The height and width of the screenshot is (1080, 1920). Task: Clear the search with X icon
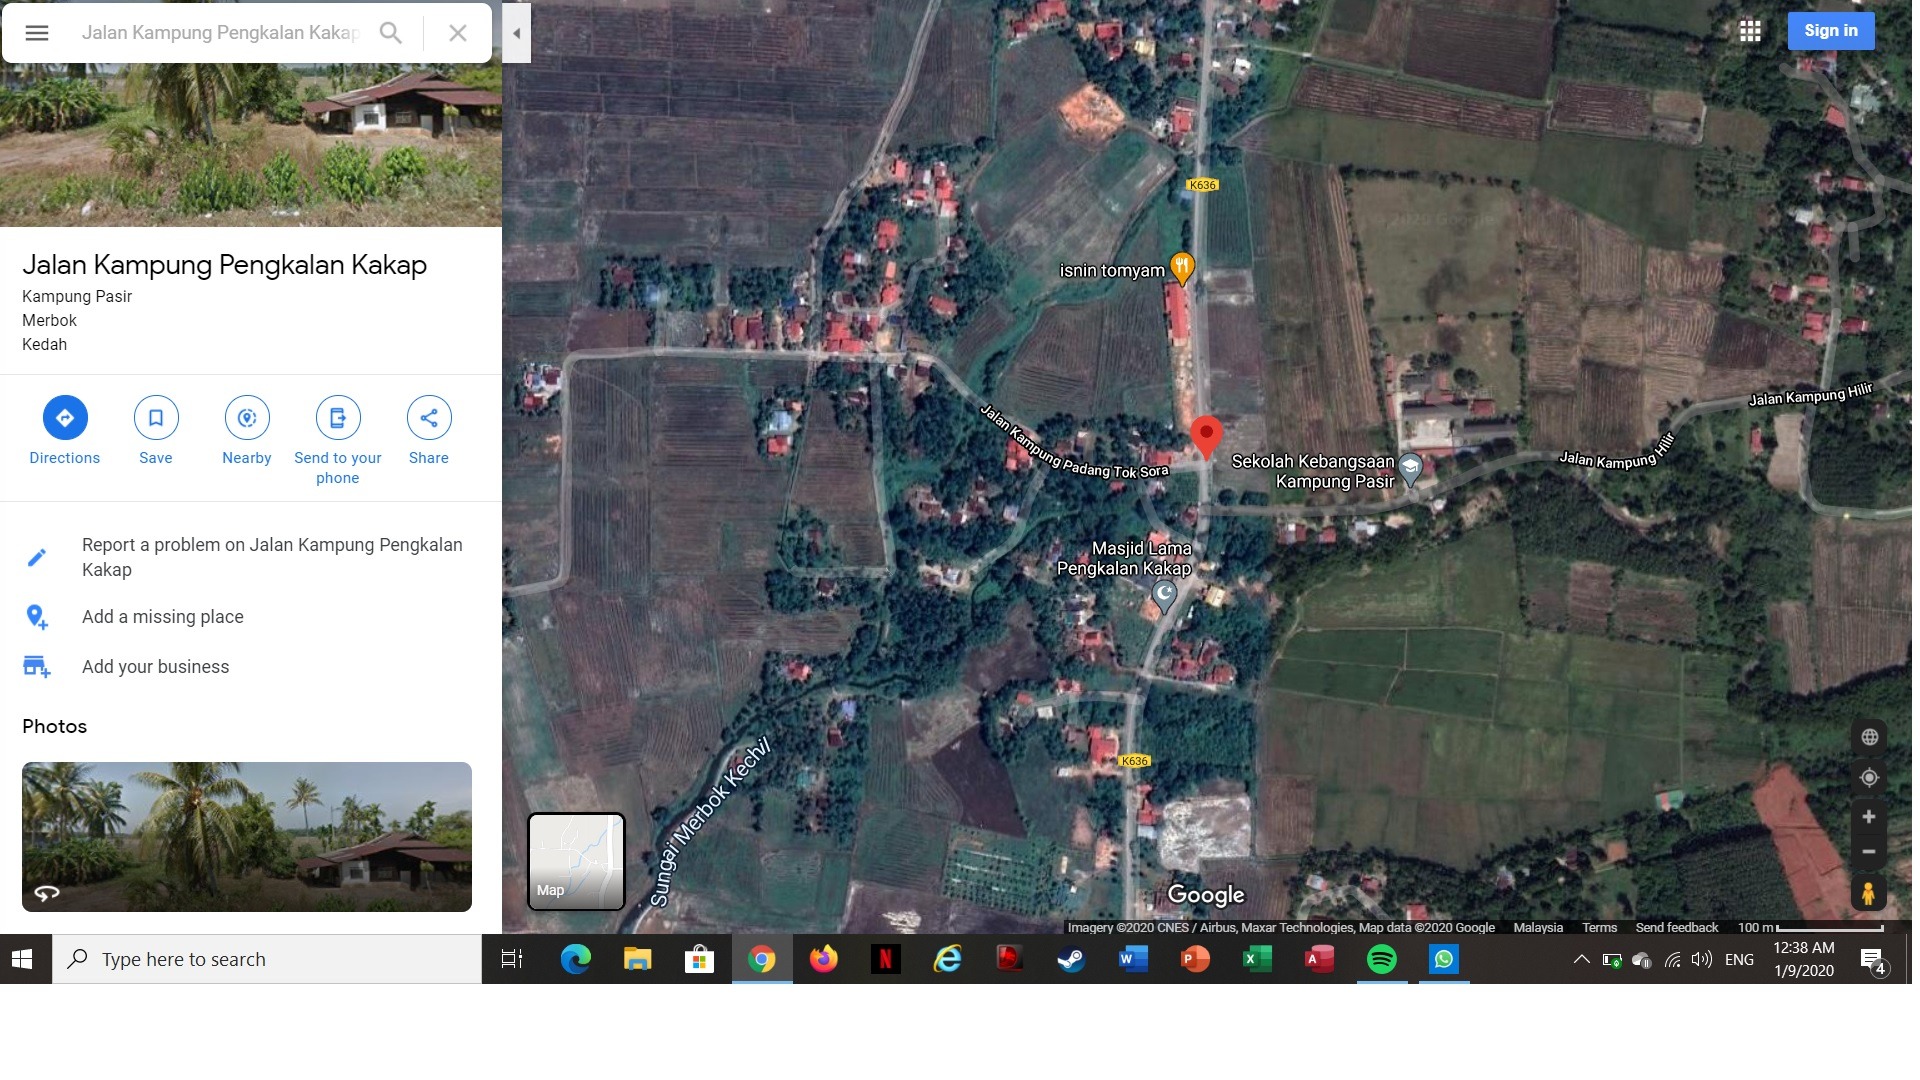[458, 33]
